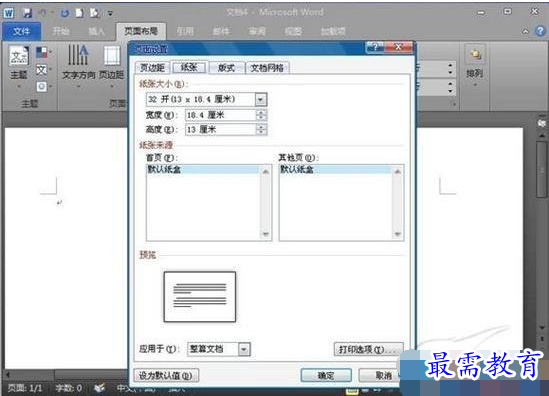Close the Page Setup dialog with X
The image size is (549, 396).
[x=398, y=47]
